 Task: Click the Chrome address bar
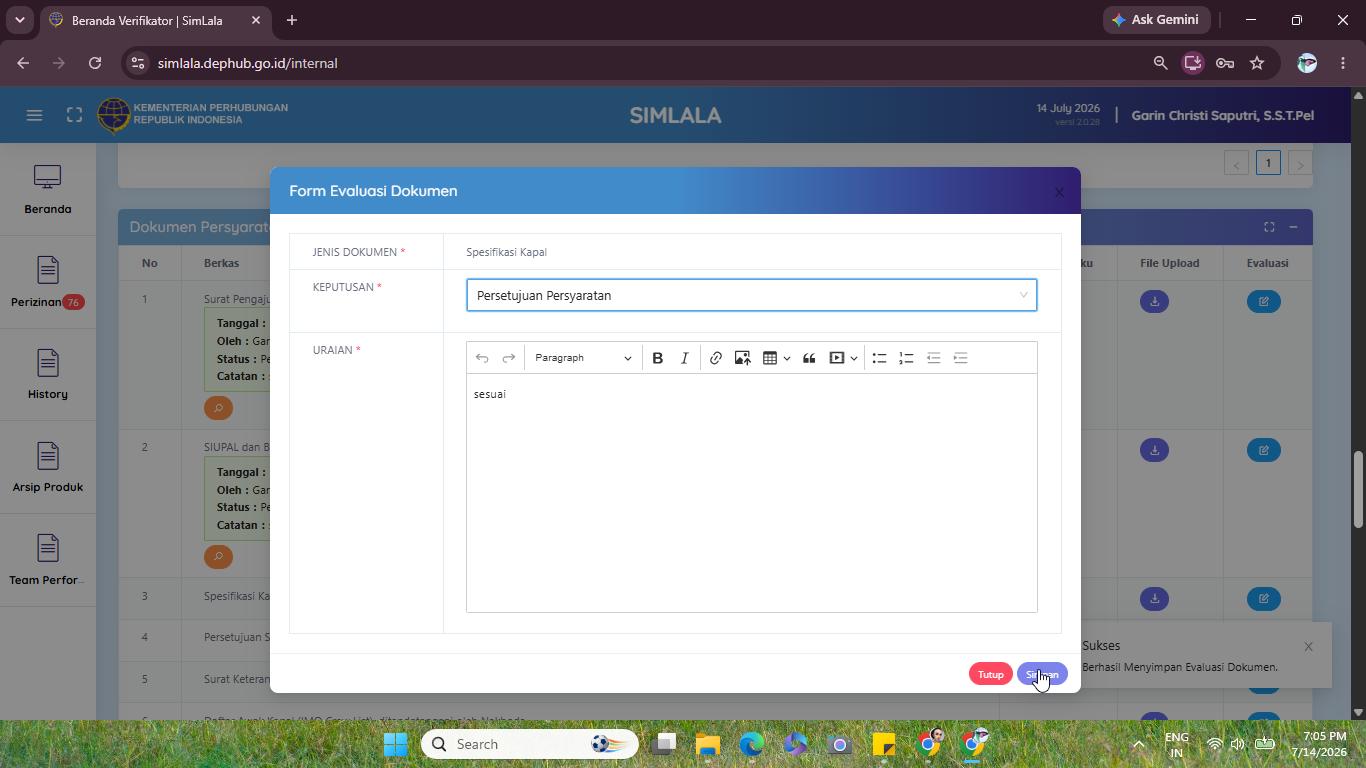pyautogui.click(x=640, y=63)
